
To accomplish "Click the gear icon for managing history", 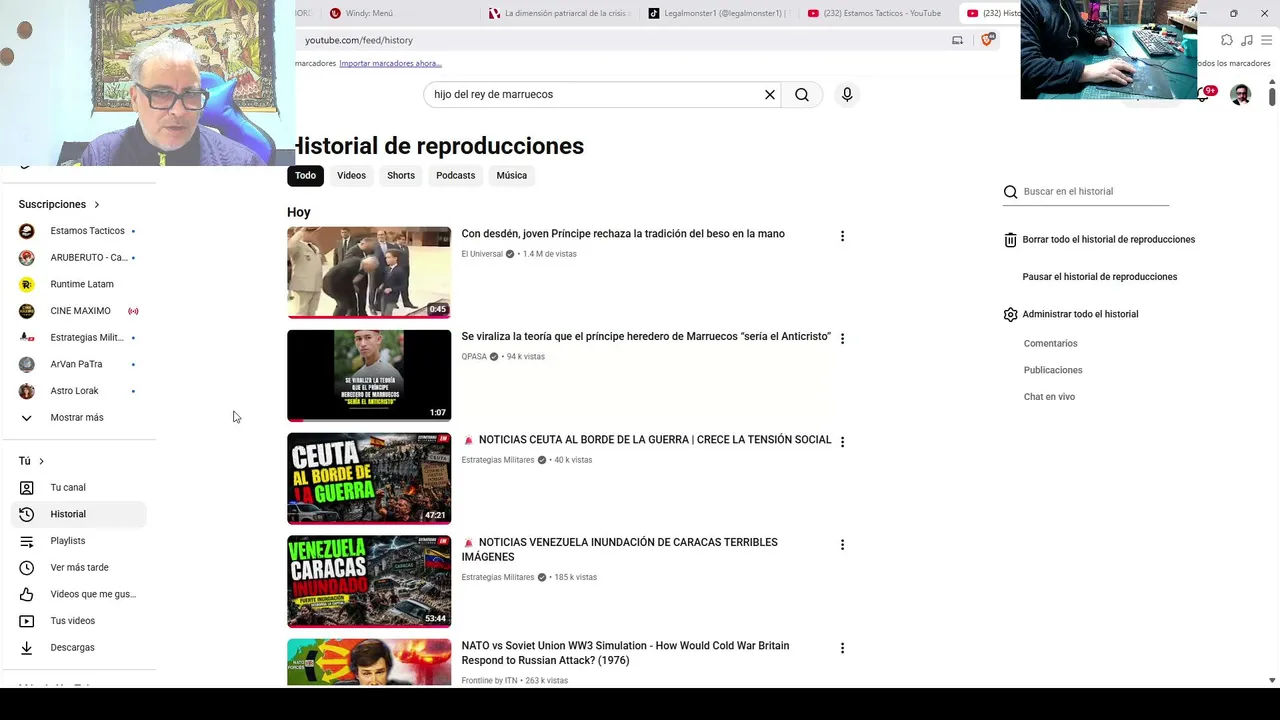I will pyautogui.click(x=1010, y=314).
